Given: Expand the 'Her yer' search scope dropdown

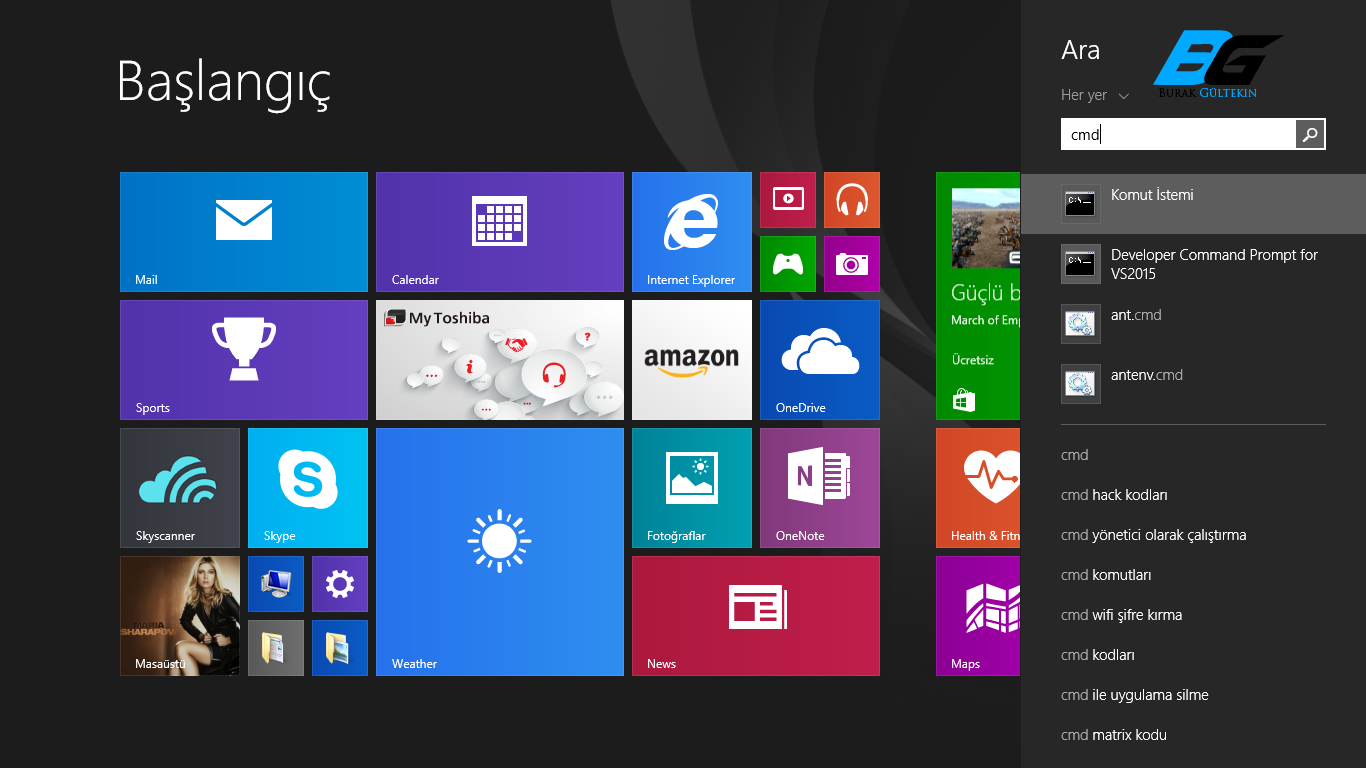Looking at the screenshot, I should point(1095,95).
